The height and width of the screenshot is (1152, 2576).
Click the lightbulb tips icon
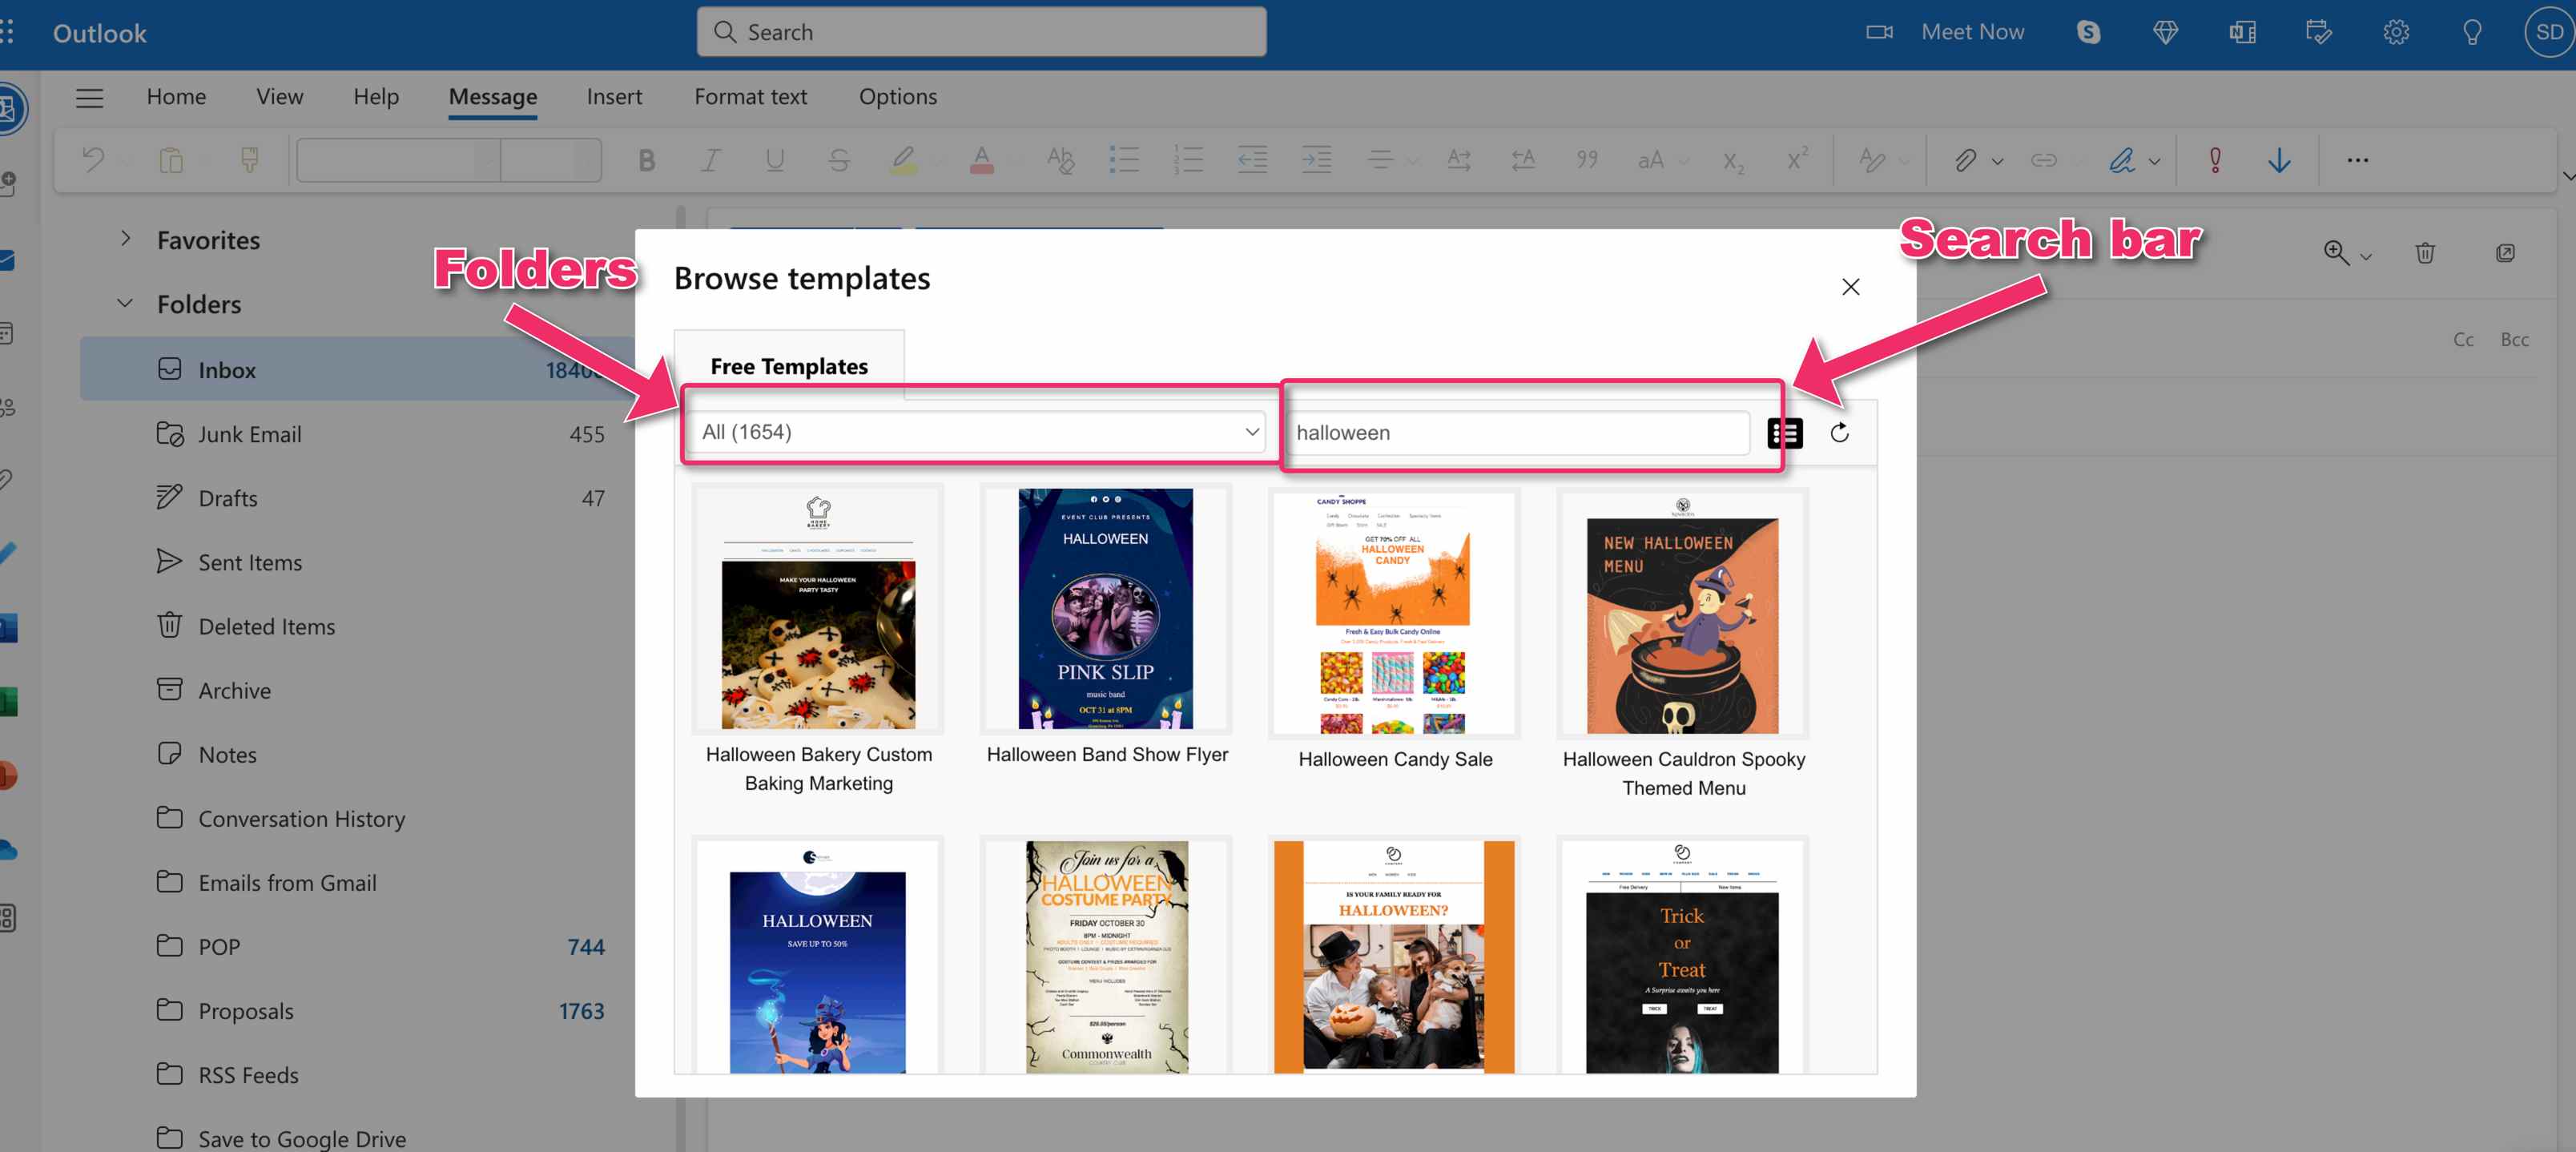click(2471, 33)
